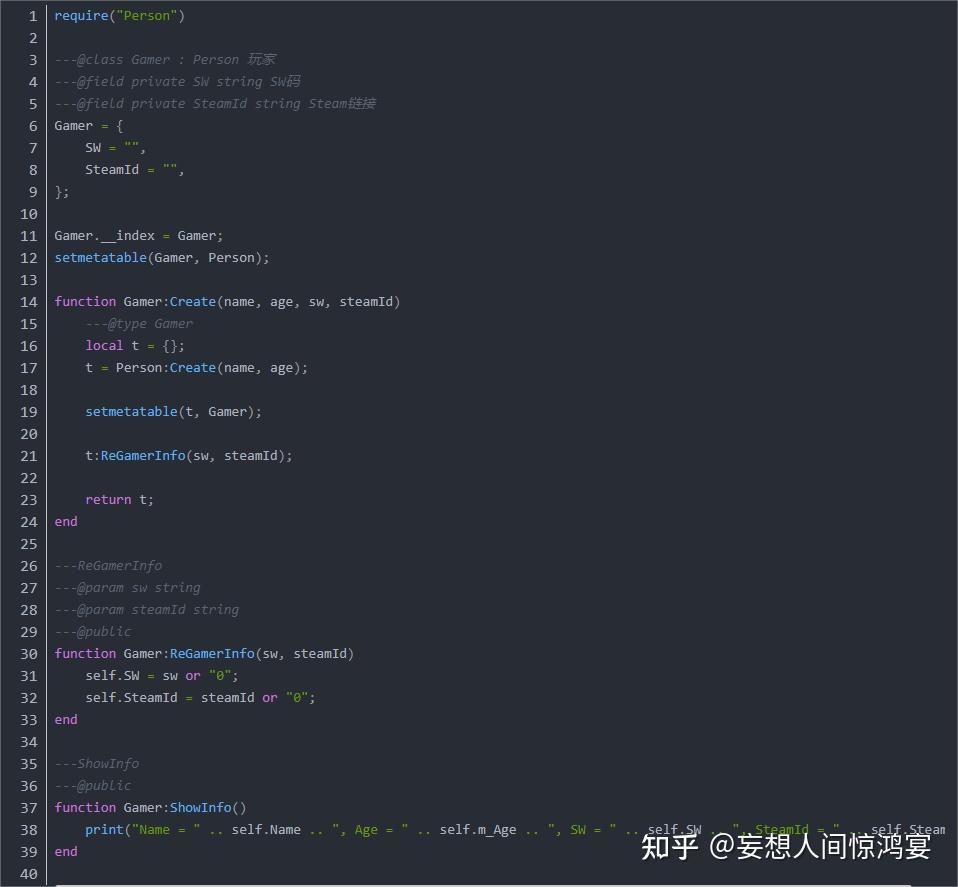This screenshot has width=958, height=887.
Task: Click 'setmetatable(t, Gamer);' call
Action: coord(174,412)
